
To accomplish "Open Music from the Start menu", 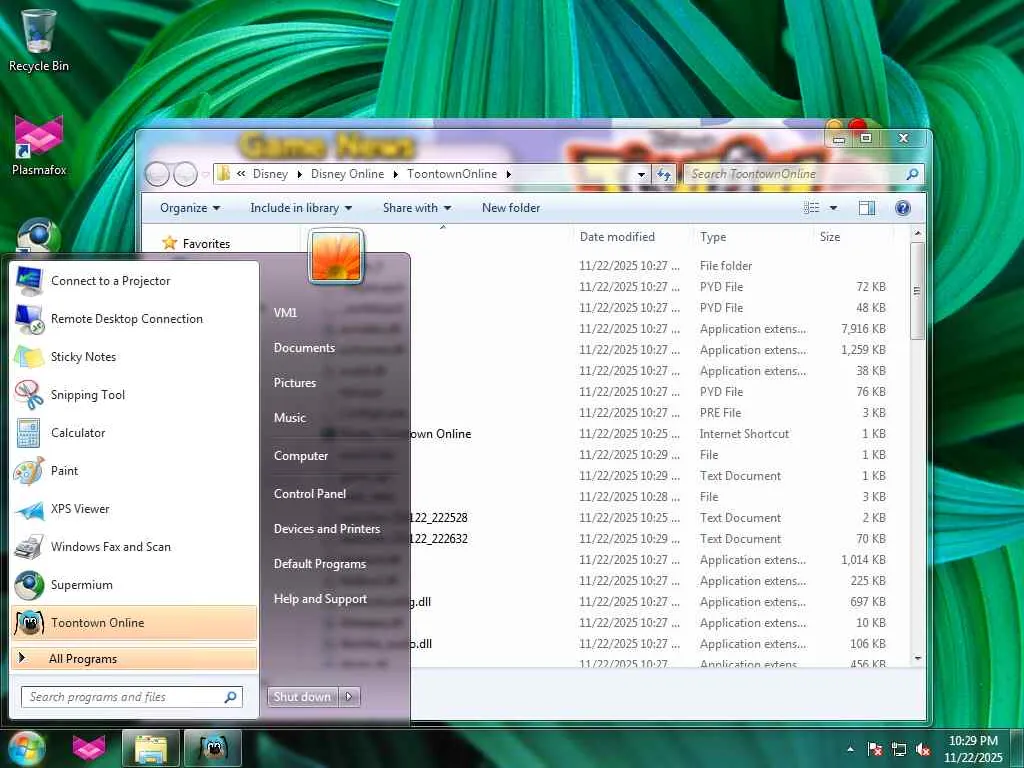I will 290,418.
